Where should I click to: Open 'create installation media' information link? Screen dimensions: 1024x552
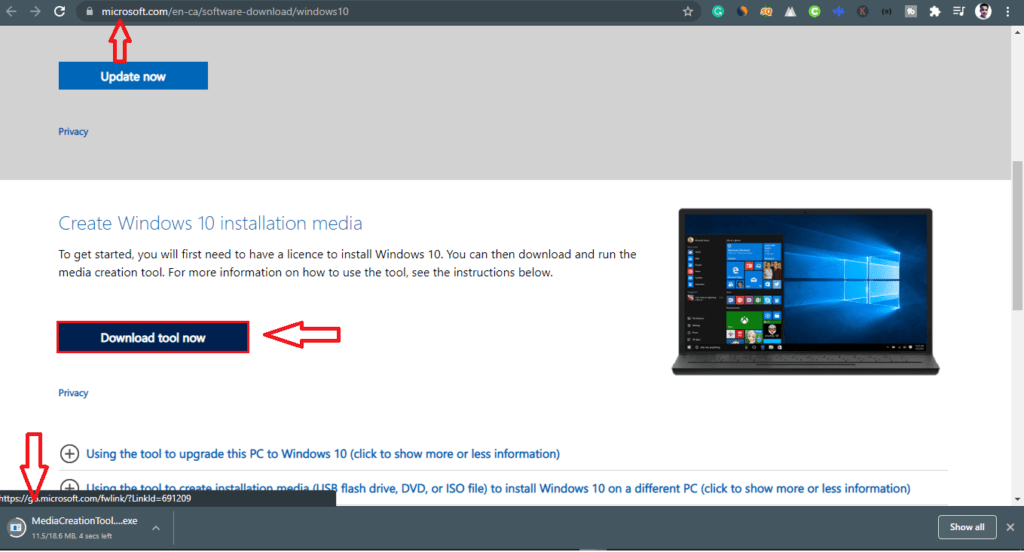coord(498,488)
